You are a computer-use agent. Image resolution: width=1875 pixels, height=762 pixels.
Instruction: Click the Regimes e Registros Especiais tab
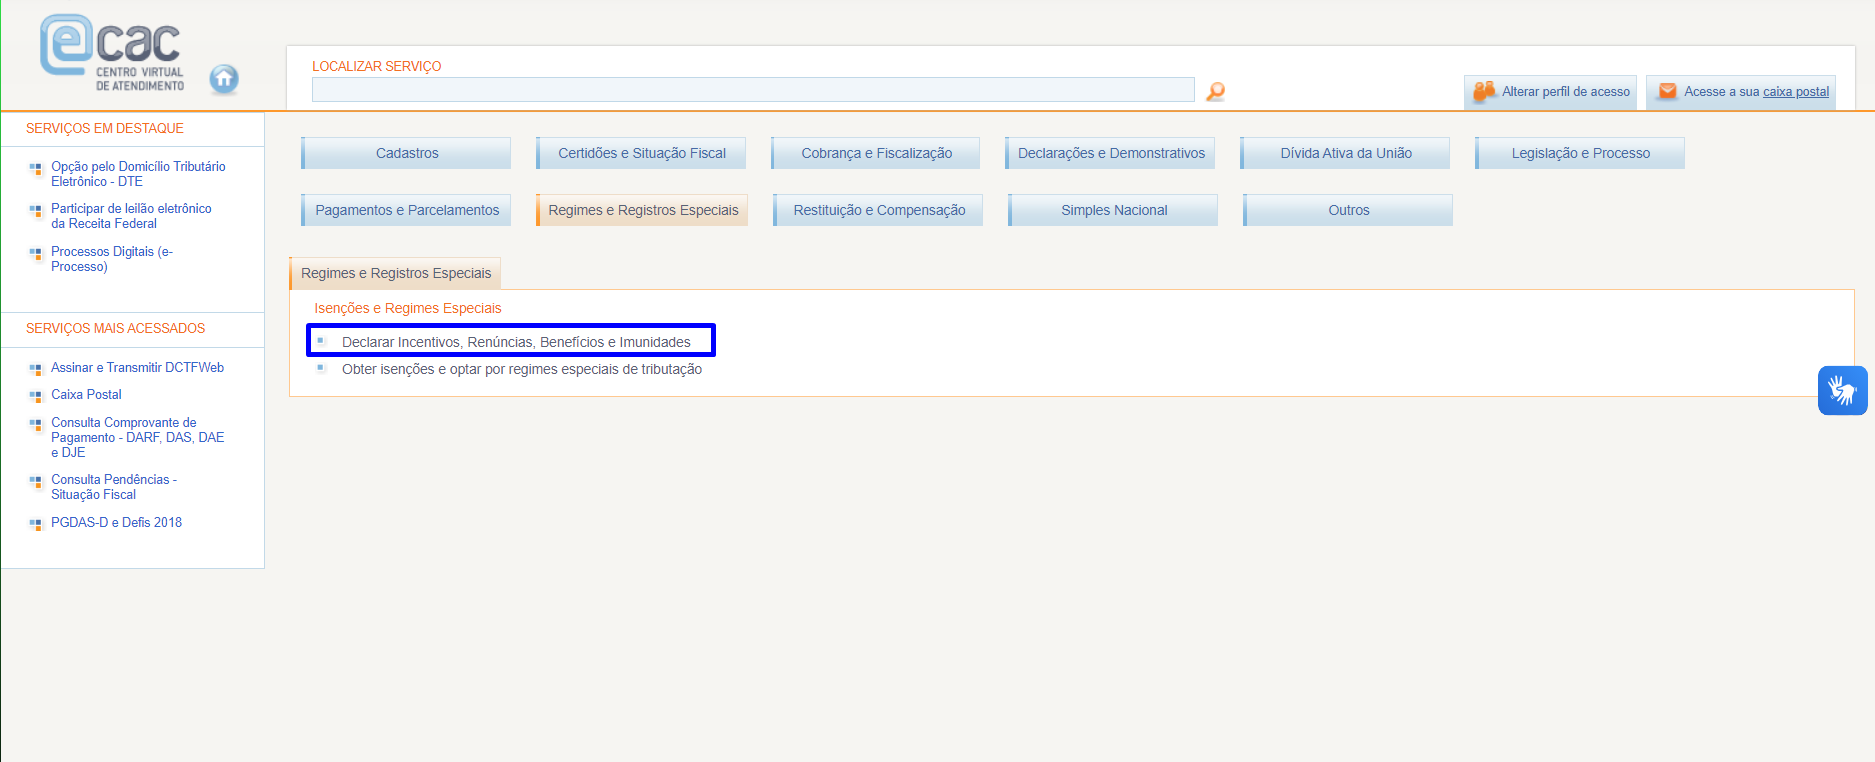pos(396,273)
